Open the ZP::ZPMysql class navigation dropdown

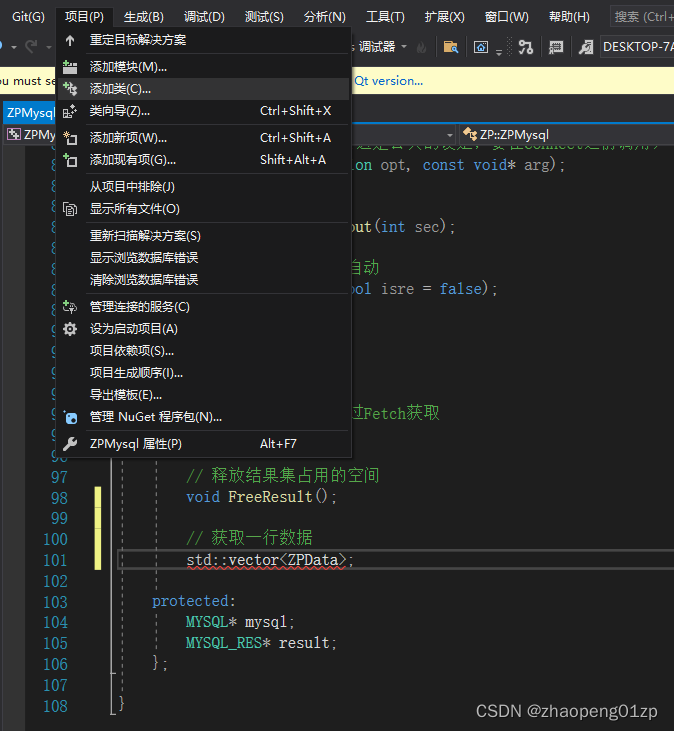point(566,135)
